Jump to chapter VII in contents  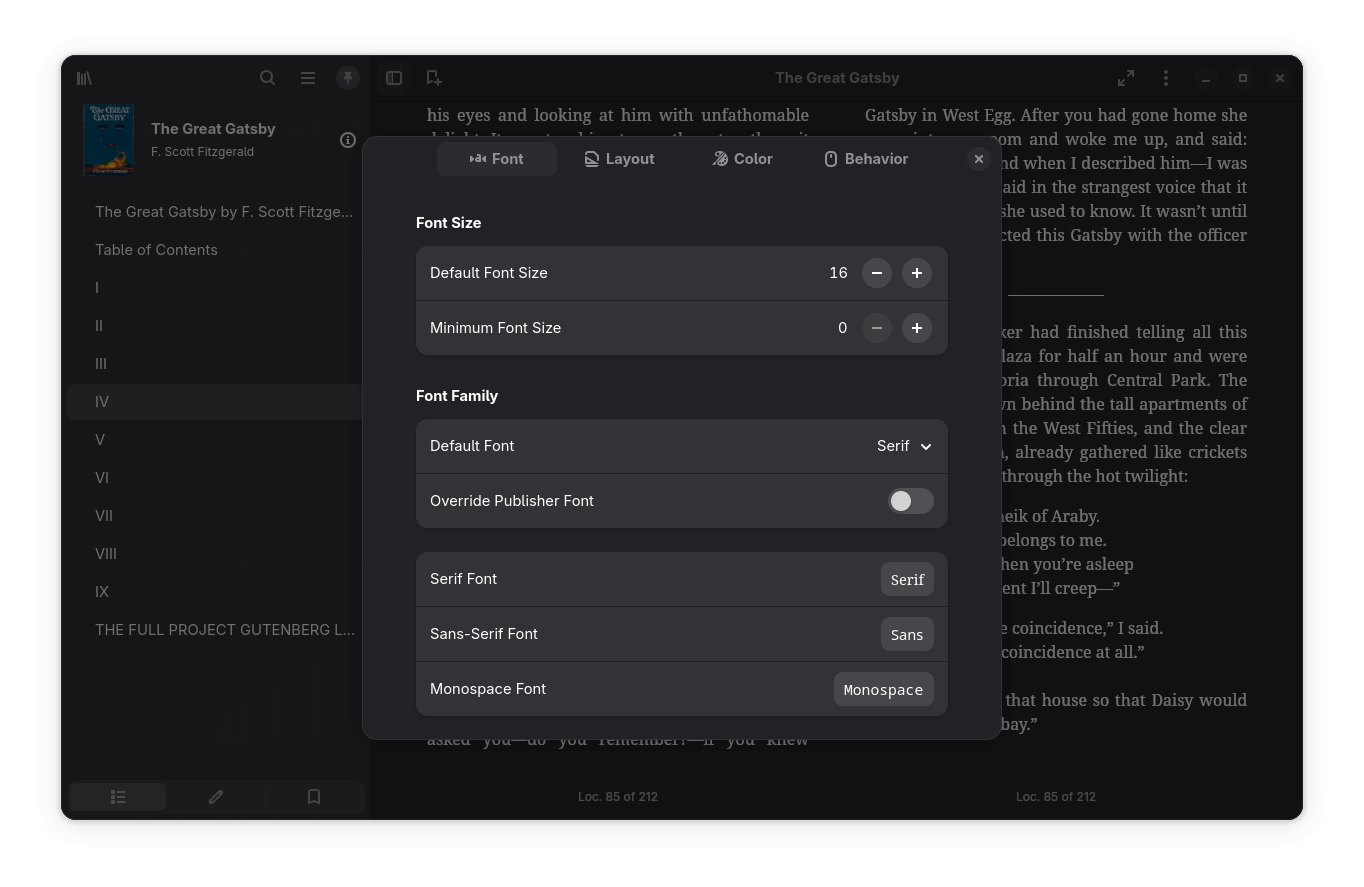coord(104,516)
